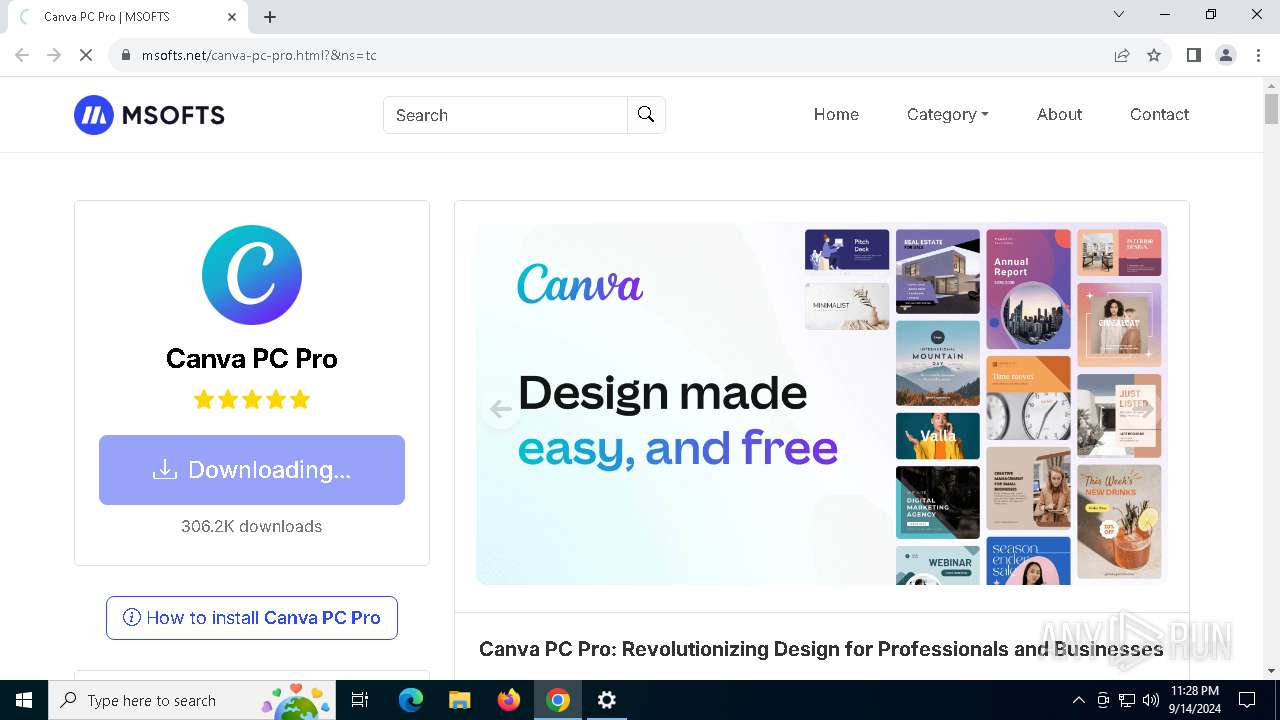Viewport: 1280px width, 720px height.
Task: Close the Canva PC Pro tab
Action: tap(232, 16)
